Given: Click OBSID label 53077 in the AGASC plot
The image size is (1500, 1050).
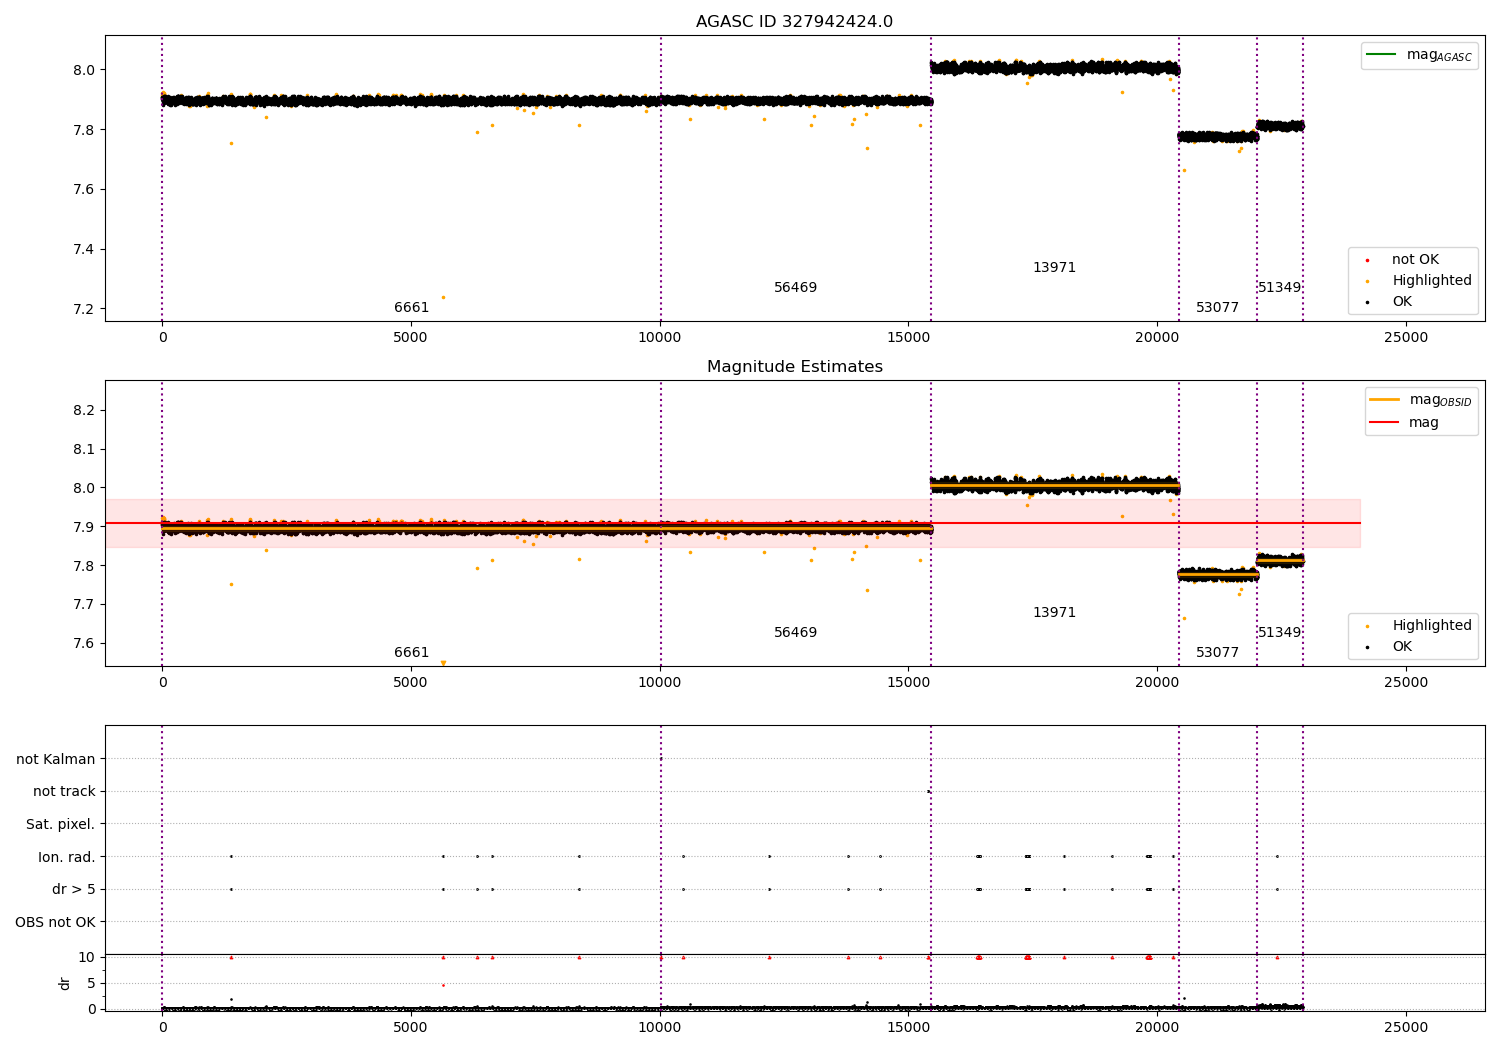Looking at the screenshot, I should tap(1217, 307).
